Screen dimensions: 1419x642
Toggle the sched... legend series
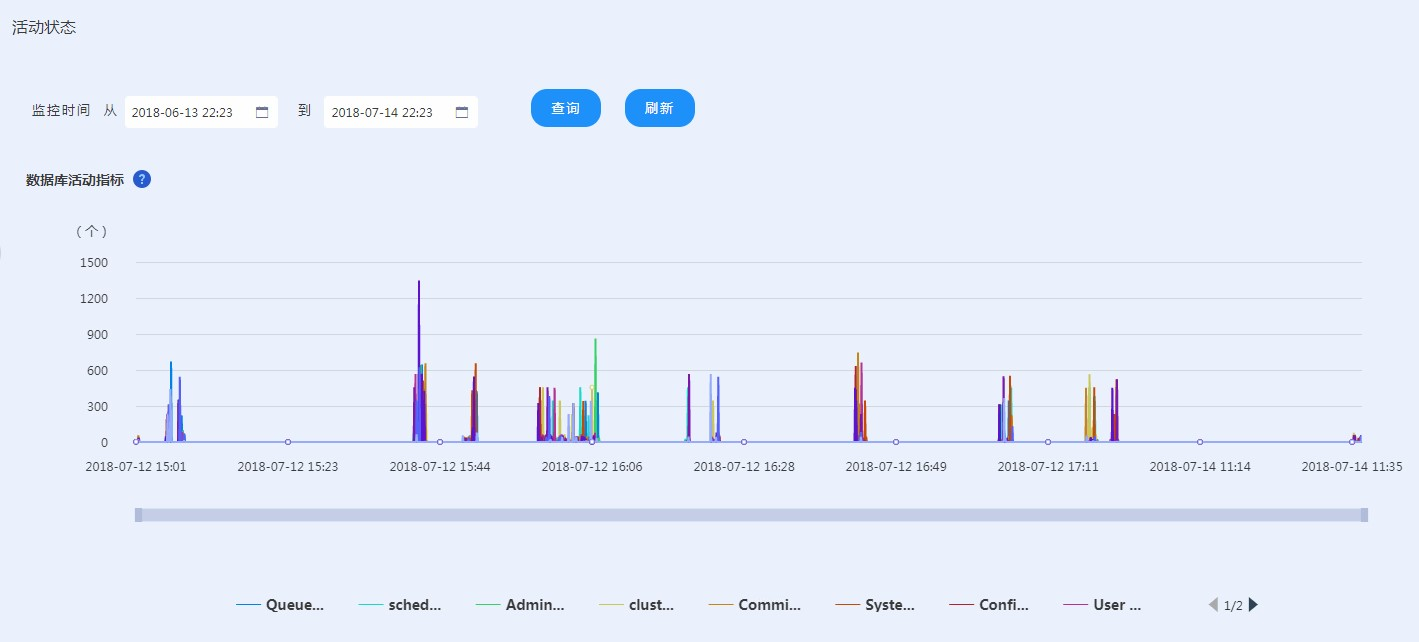400,605
